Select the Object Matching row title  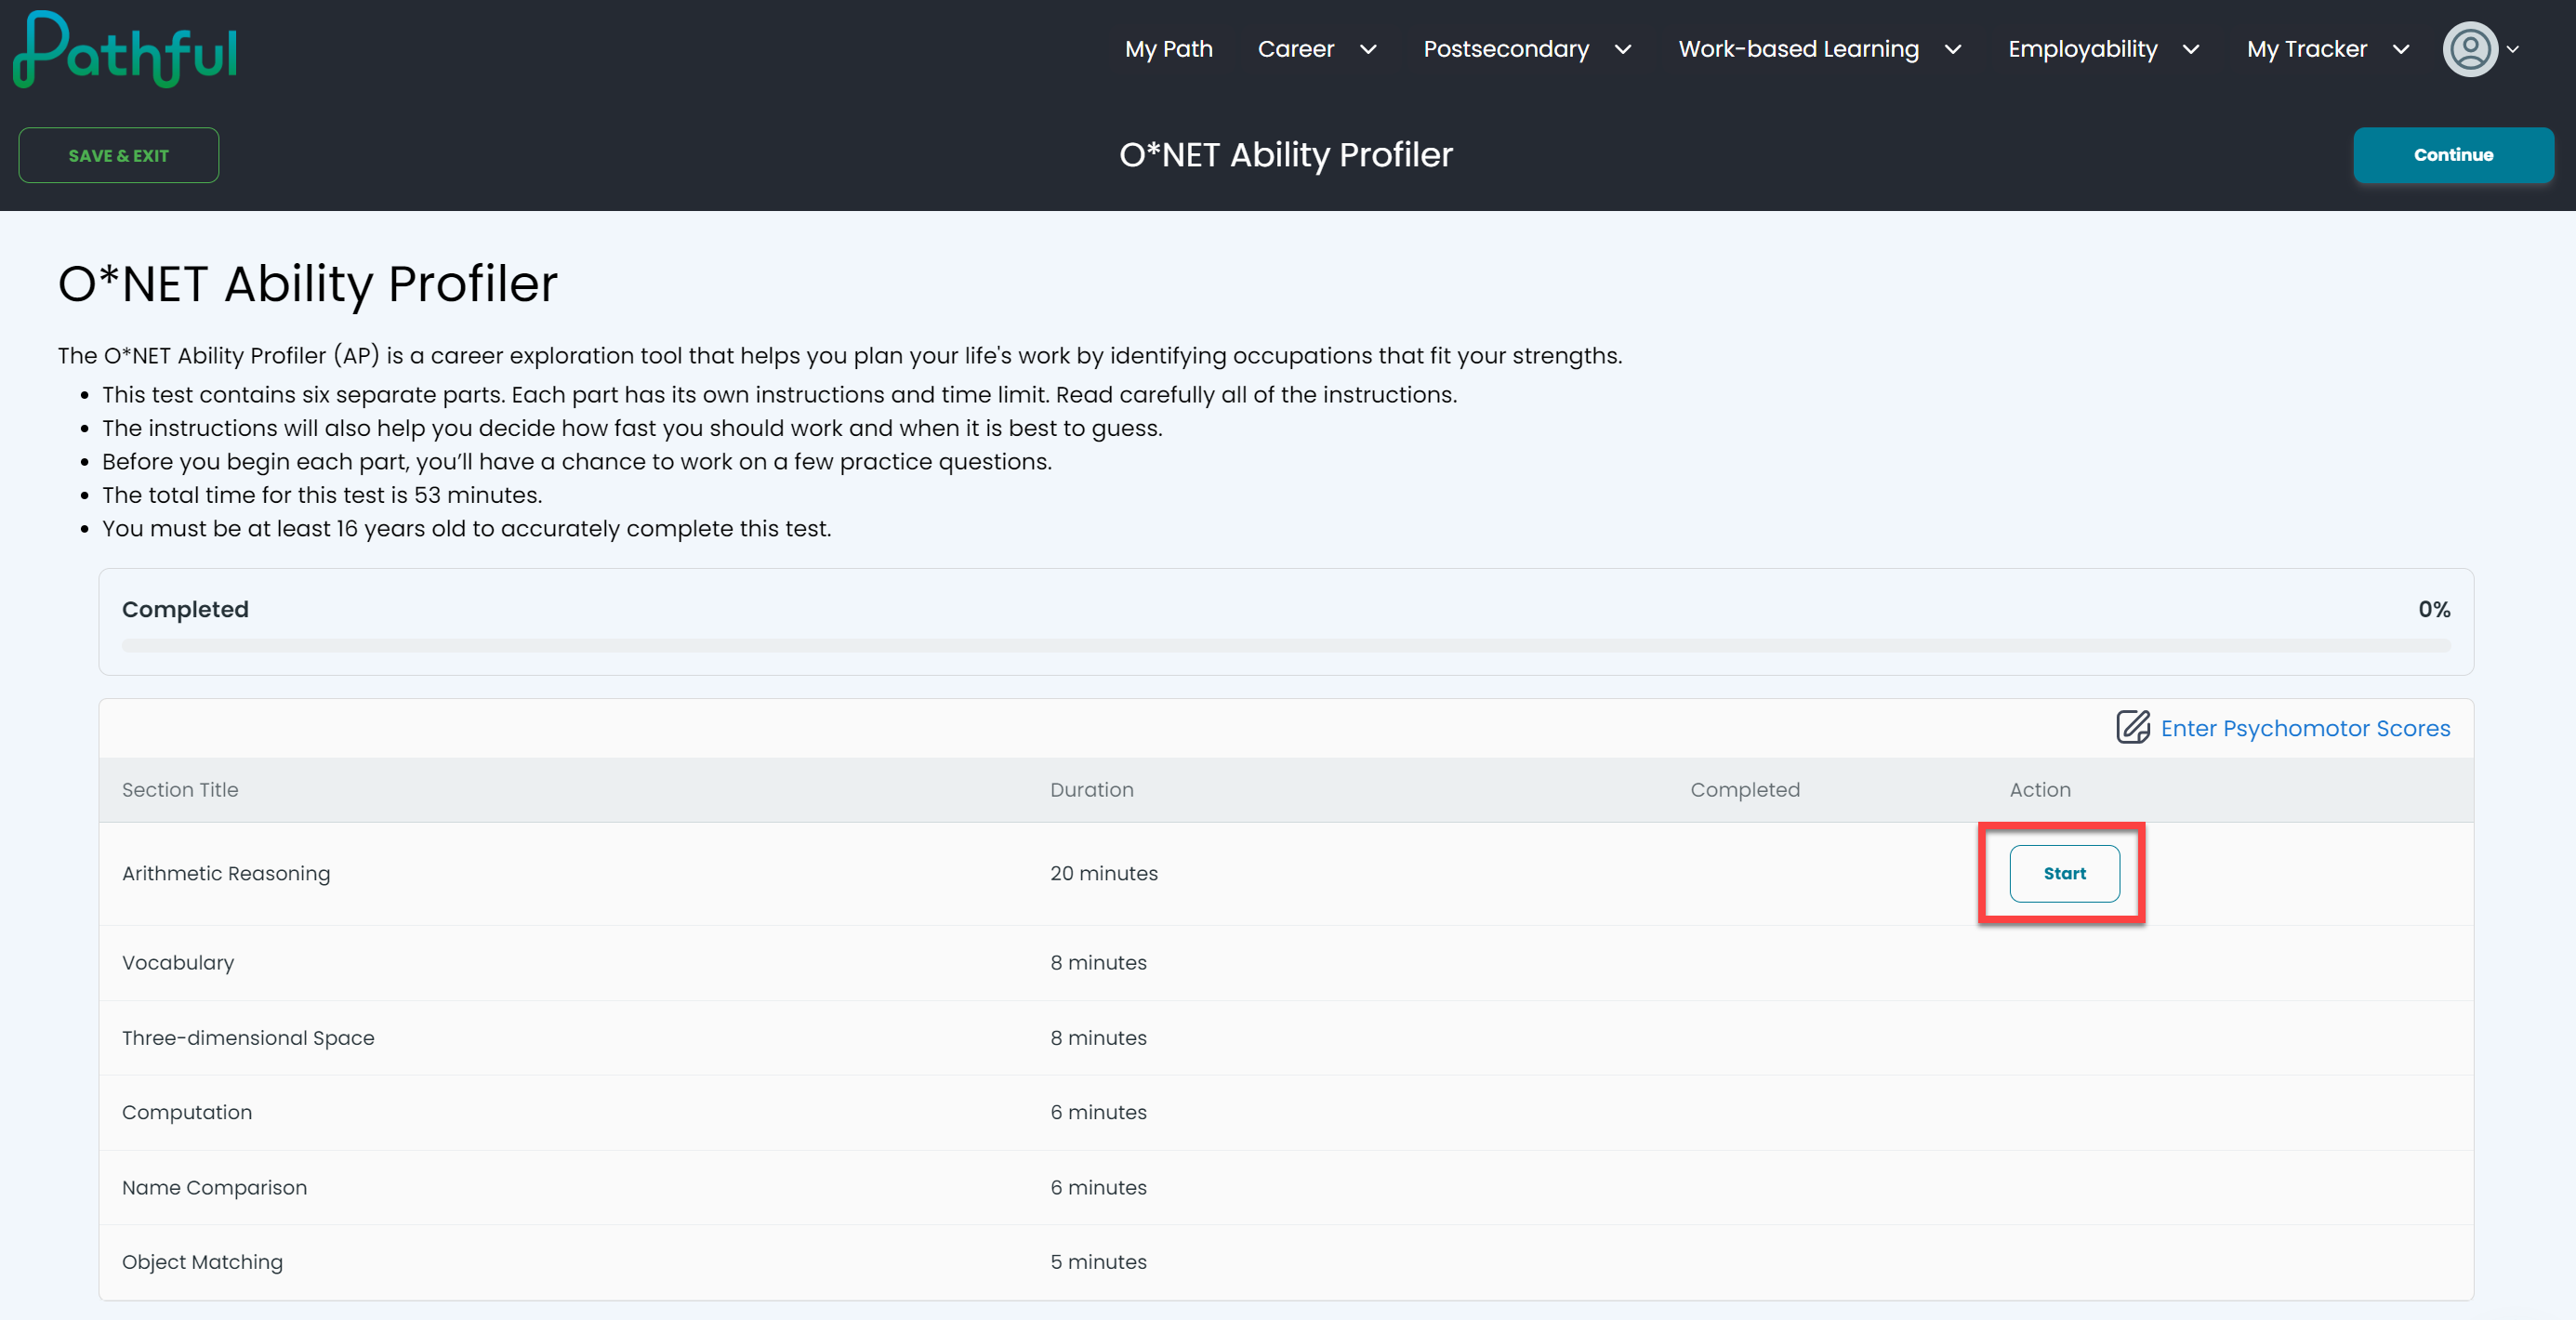[202, 1262]
